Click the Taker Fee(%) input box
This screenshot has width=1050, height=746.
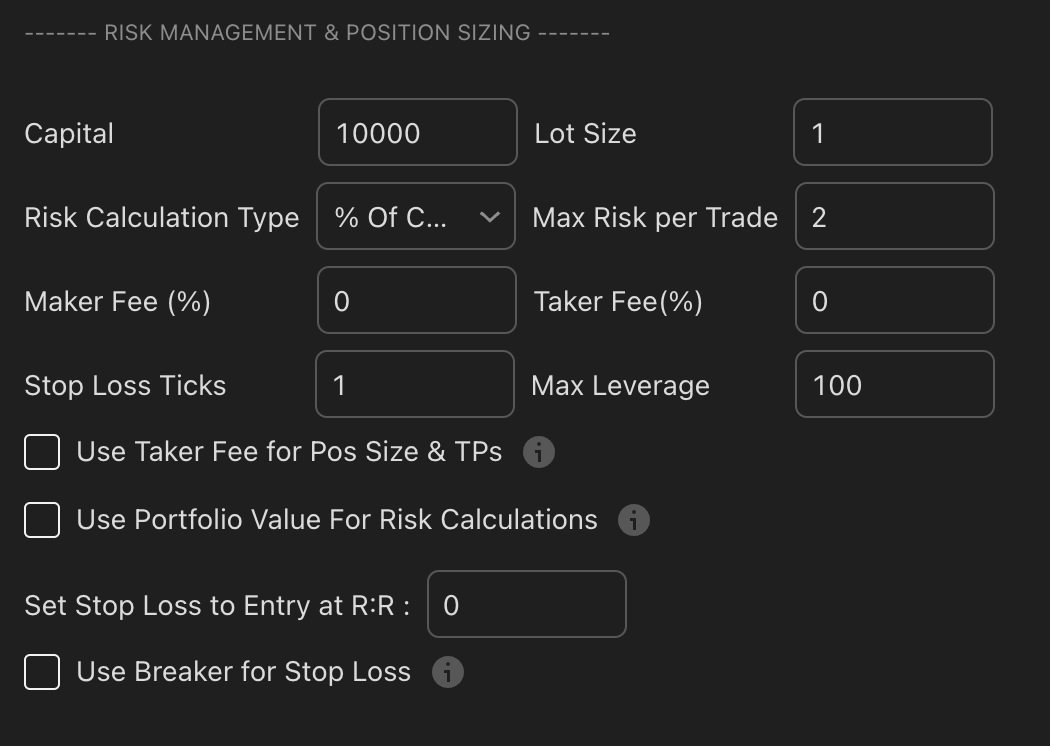894,300
